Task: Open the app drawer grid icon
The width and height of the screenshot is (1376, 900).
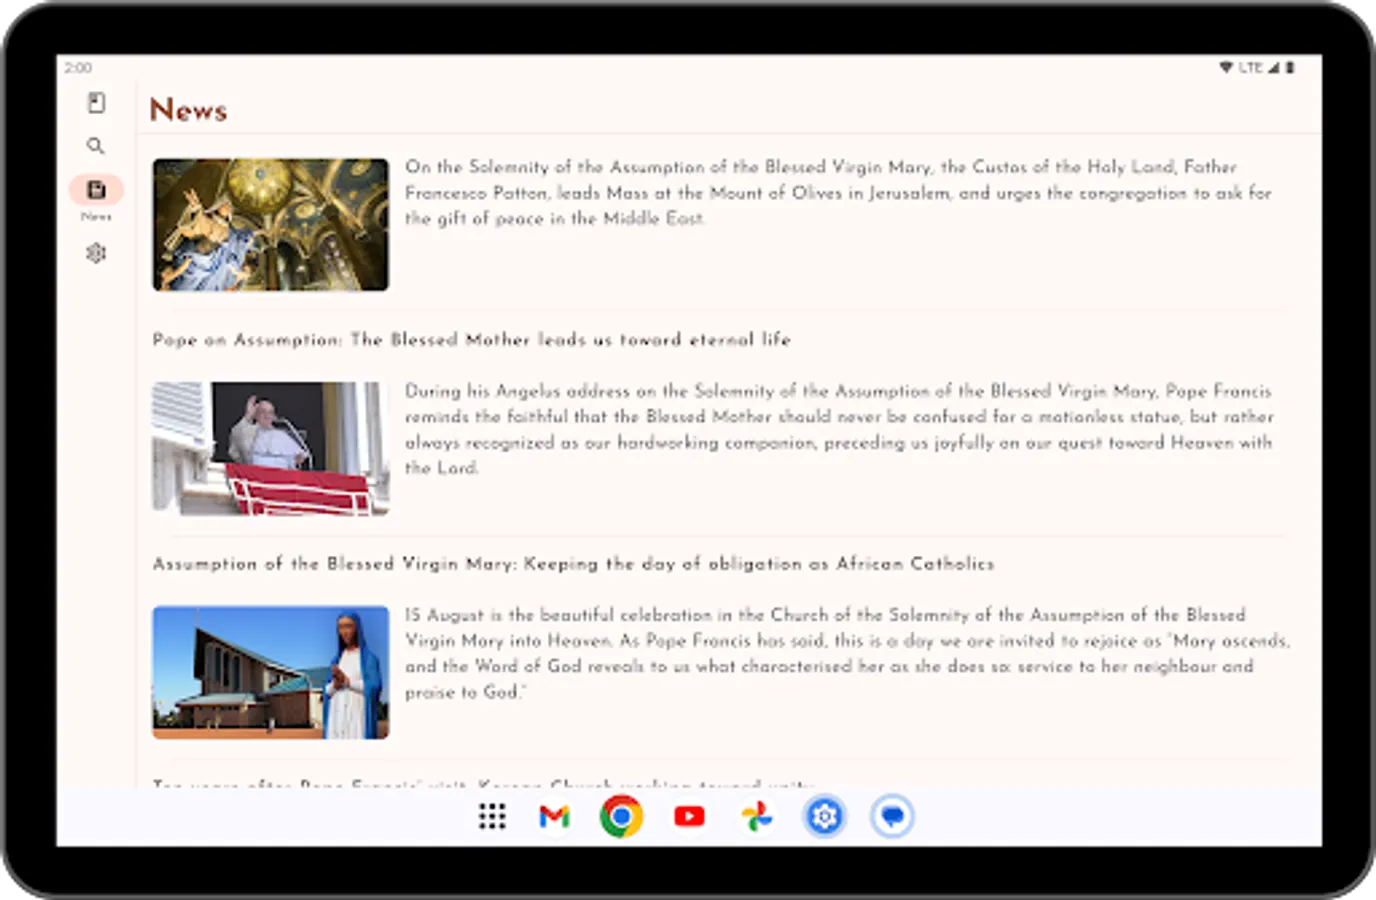Action: pyautogui.click(x=491, y=817)
